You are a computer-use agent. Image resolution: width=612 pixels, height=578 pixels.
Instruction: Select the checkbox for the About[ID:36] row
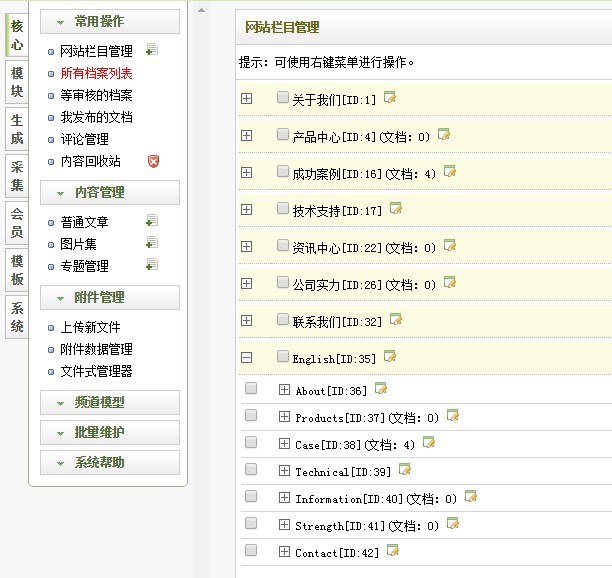(x=251, y=389)
